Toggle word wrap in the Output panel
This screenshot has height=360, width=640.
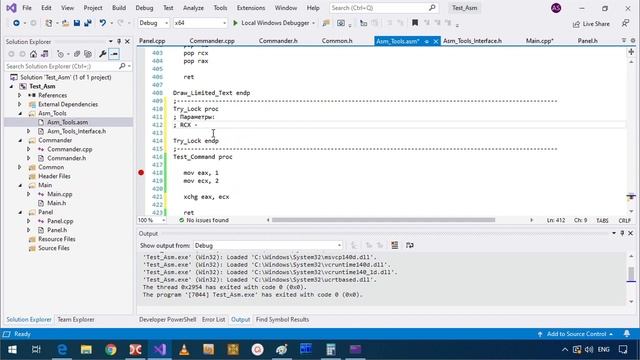tap(409, 245)
